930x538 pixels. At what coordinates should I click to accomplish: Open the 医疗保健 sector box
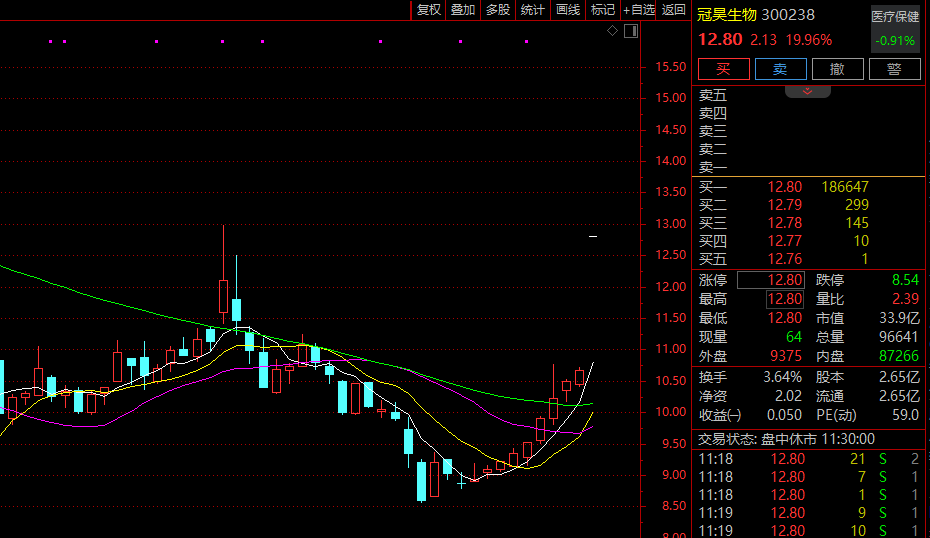(894, 16)
